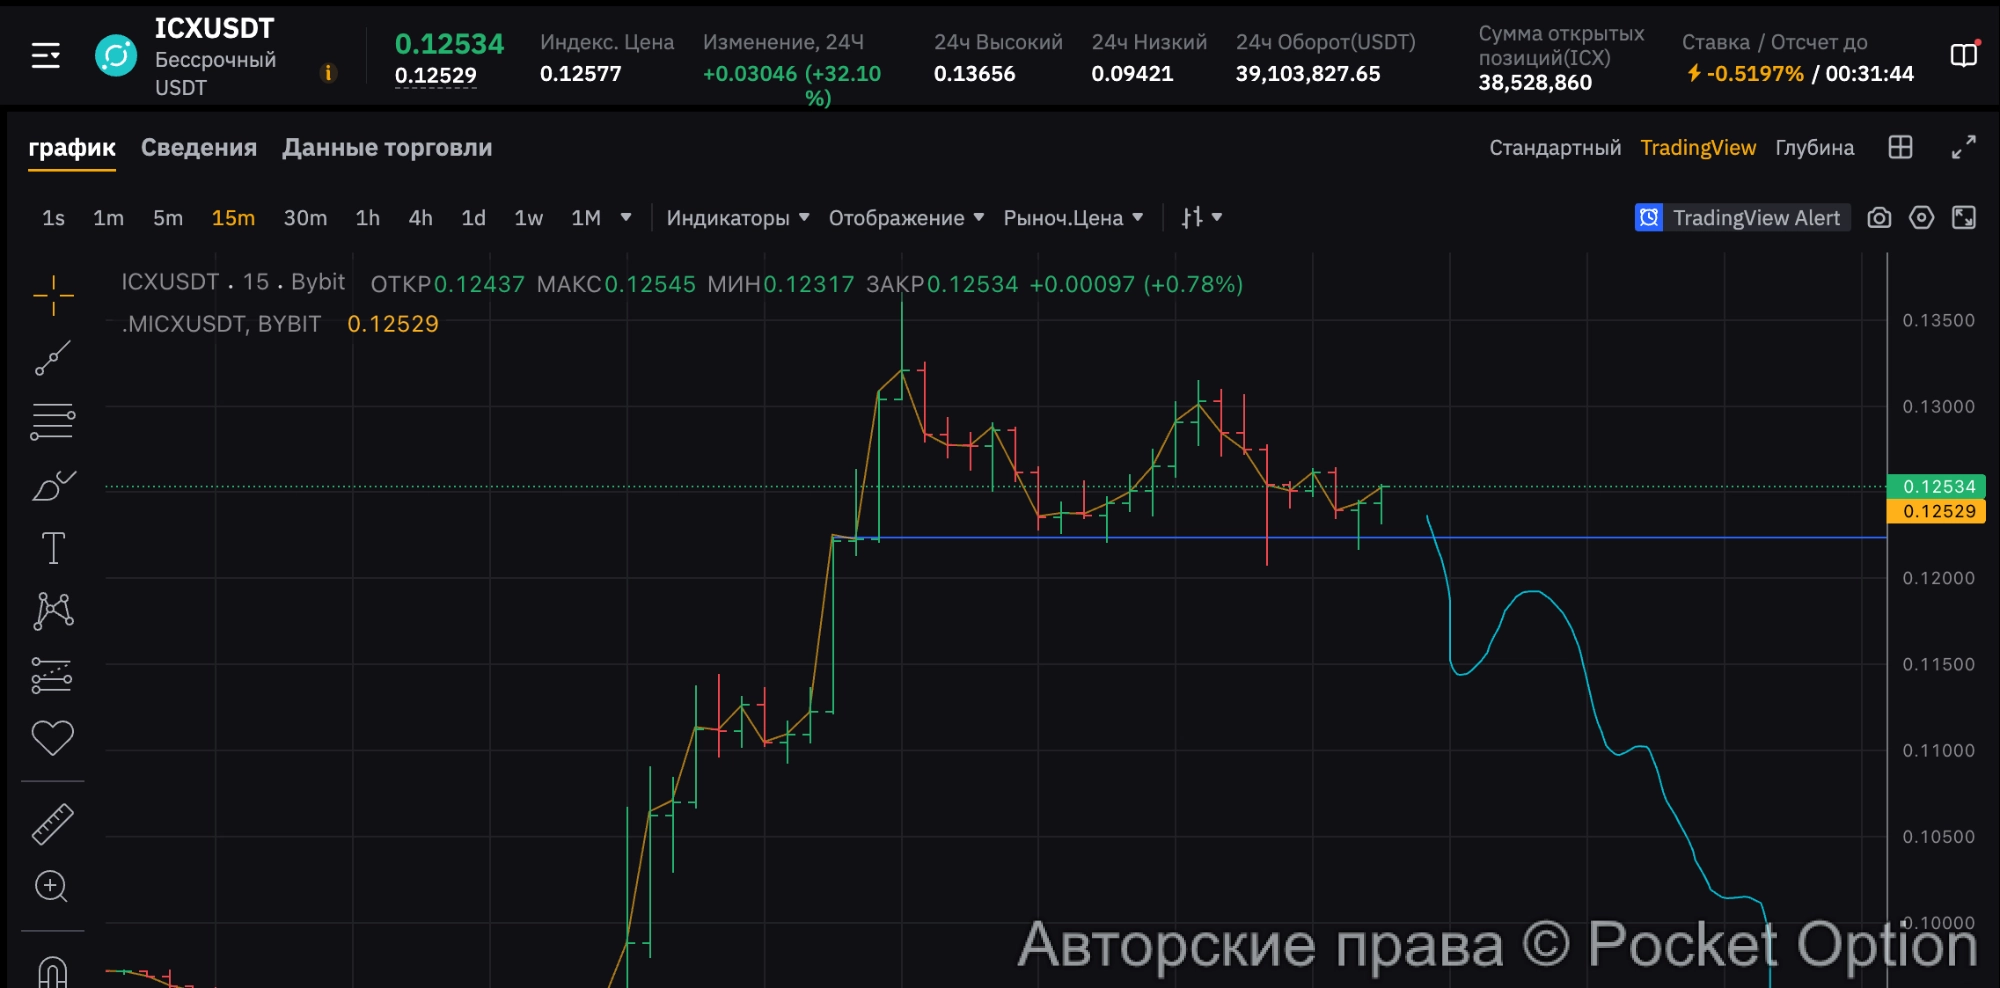Expand the Индикаторы dropdown
The image size is (2000, 988).
(737, 218)
